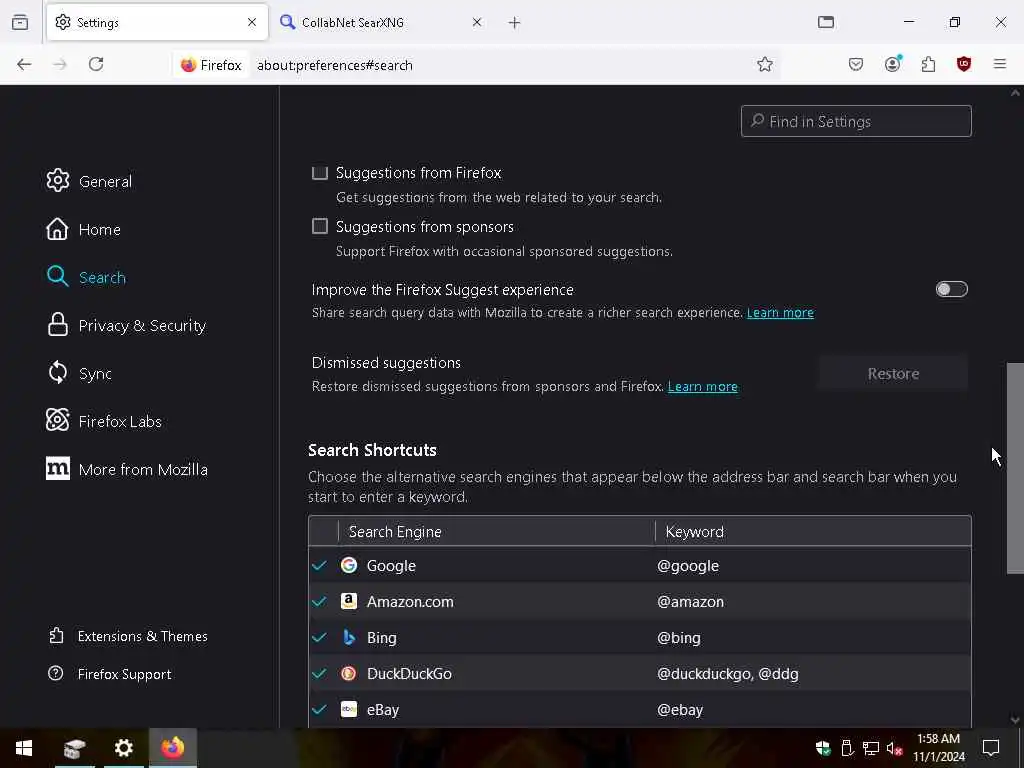Open the General settings category
Screen dimensions: 1024x768
[x=89, y=181]
